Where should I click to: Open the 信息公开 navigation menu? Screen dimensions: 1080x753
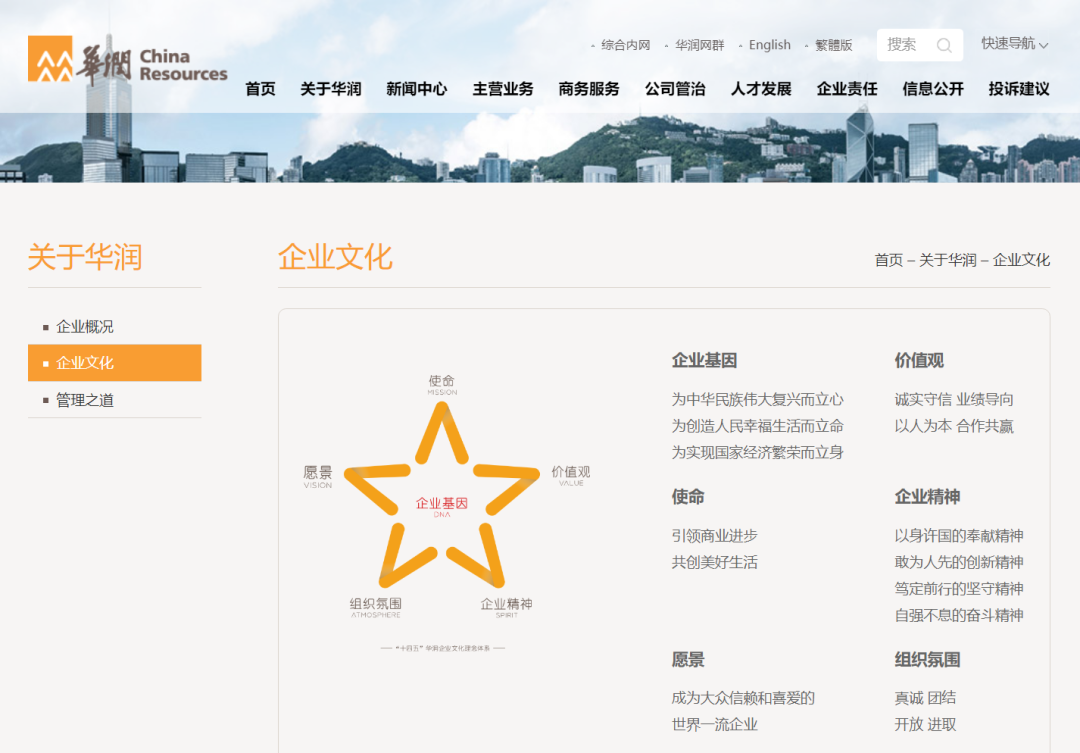pyautogui.click(x=933, y=89)
